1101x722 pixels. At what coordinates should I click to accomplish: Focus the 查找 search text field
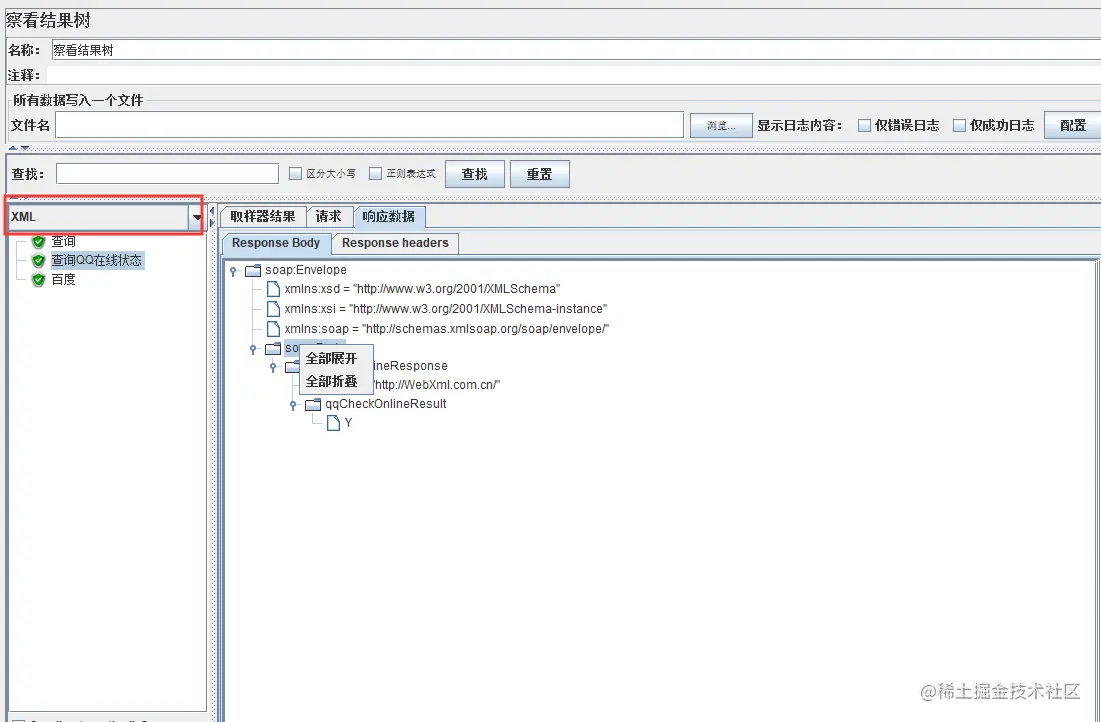coord(167,173)
